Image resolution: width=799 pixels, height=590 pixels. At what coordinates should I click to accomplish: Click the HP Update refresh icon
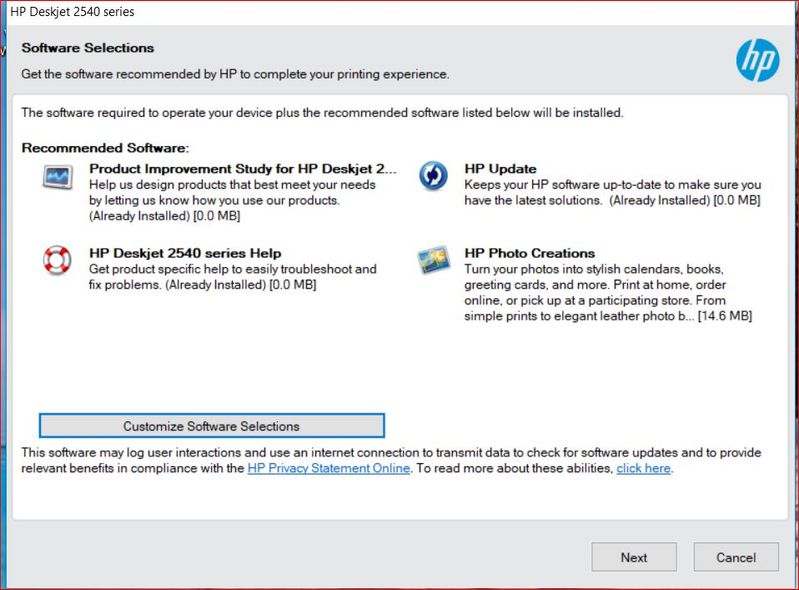(434, 176)
